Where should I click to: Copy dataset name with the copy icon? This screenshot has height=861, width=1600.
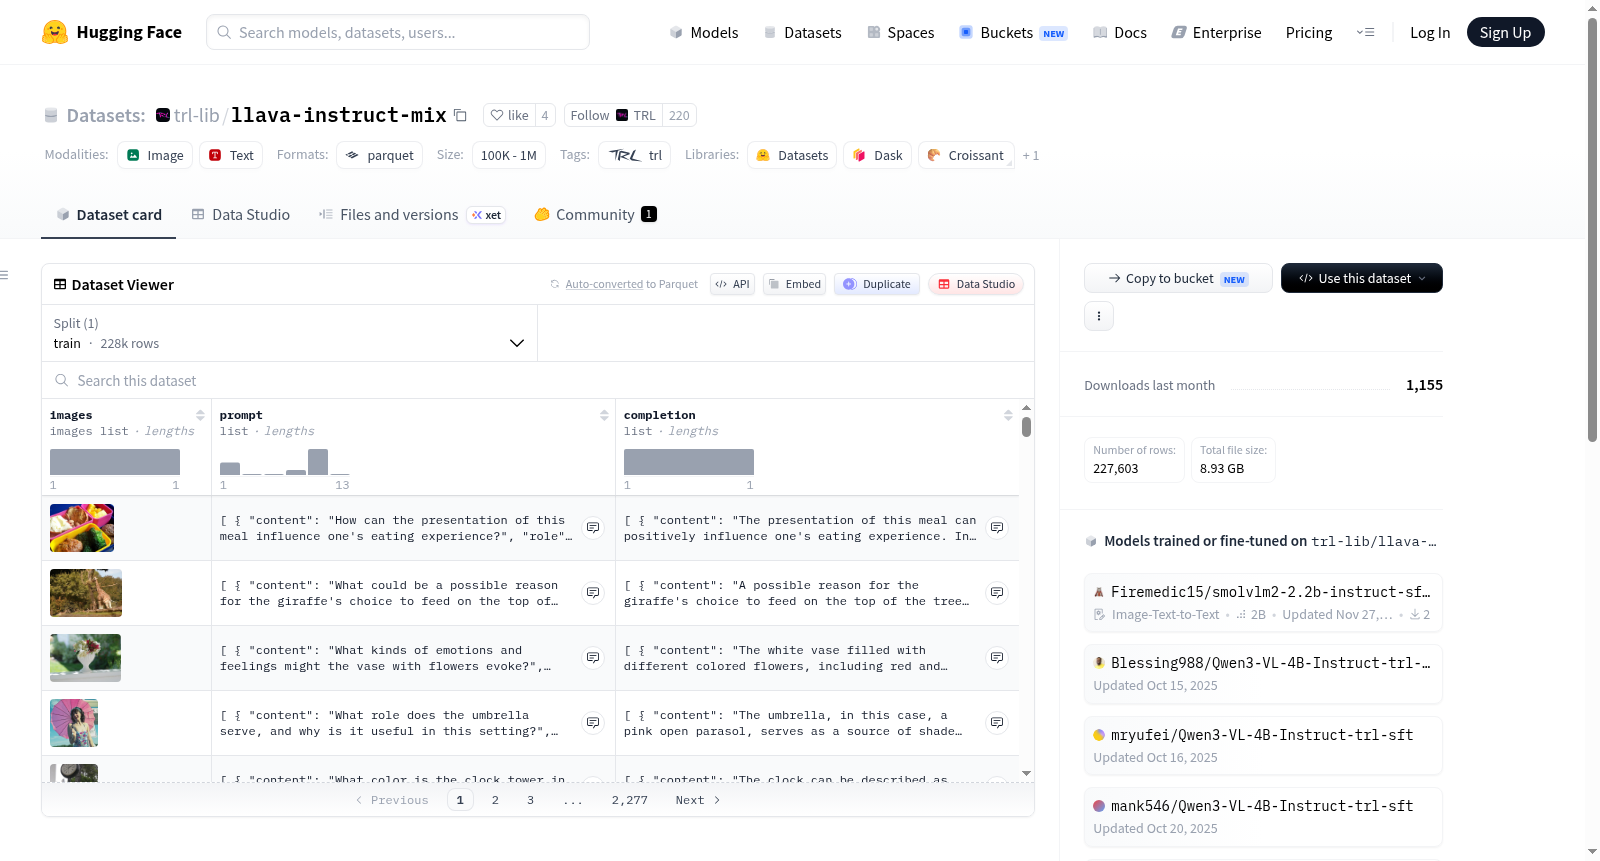460,115
